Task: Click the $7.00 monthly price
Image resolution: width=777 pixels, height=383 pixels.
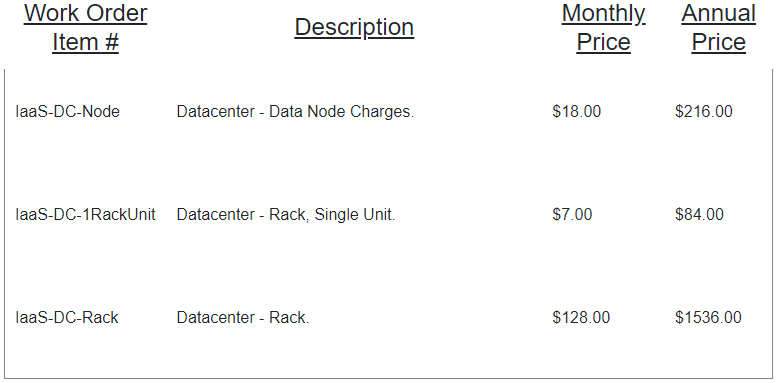Action: click(572, 215)
